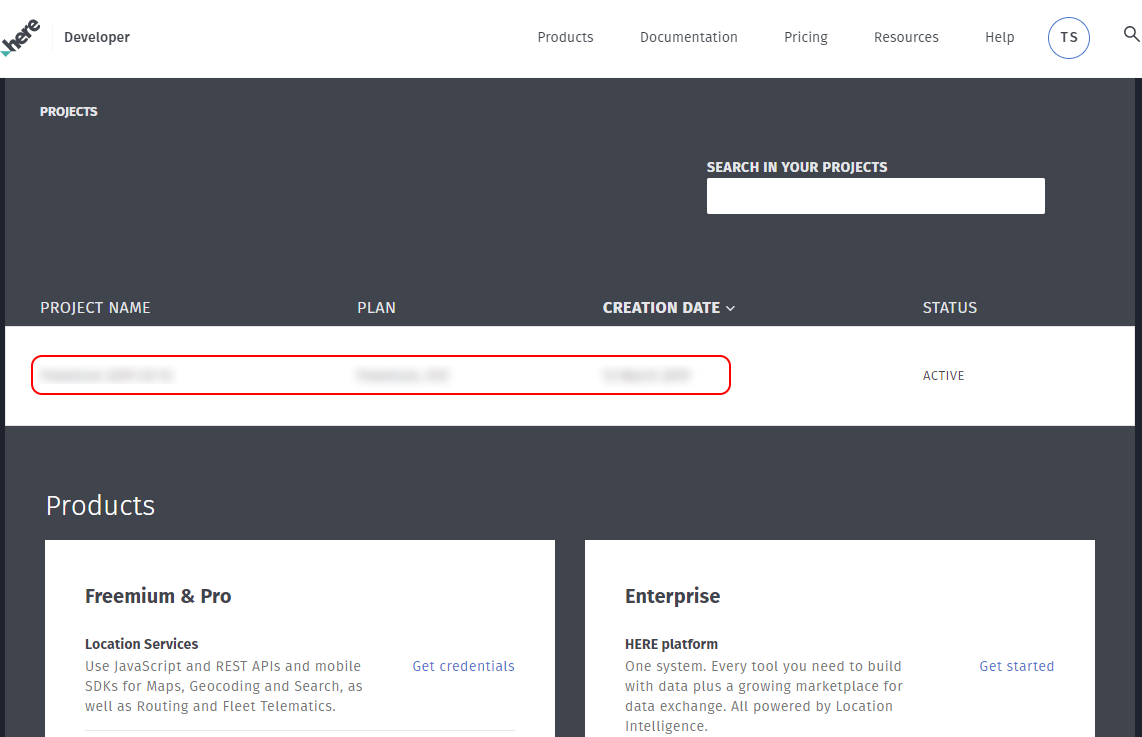Image resolution: width=1142 pixels, height=737 pixels.
Task: Sort projects by Plan column header
Action: click(376, 308)
